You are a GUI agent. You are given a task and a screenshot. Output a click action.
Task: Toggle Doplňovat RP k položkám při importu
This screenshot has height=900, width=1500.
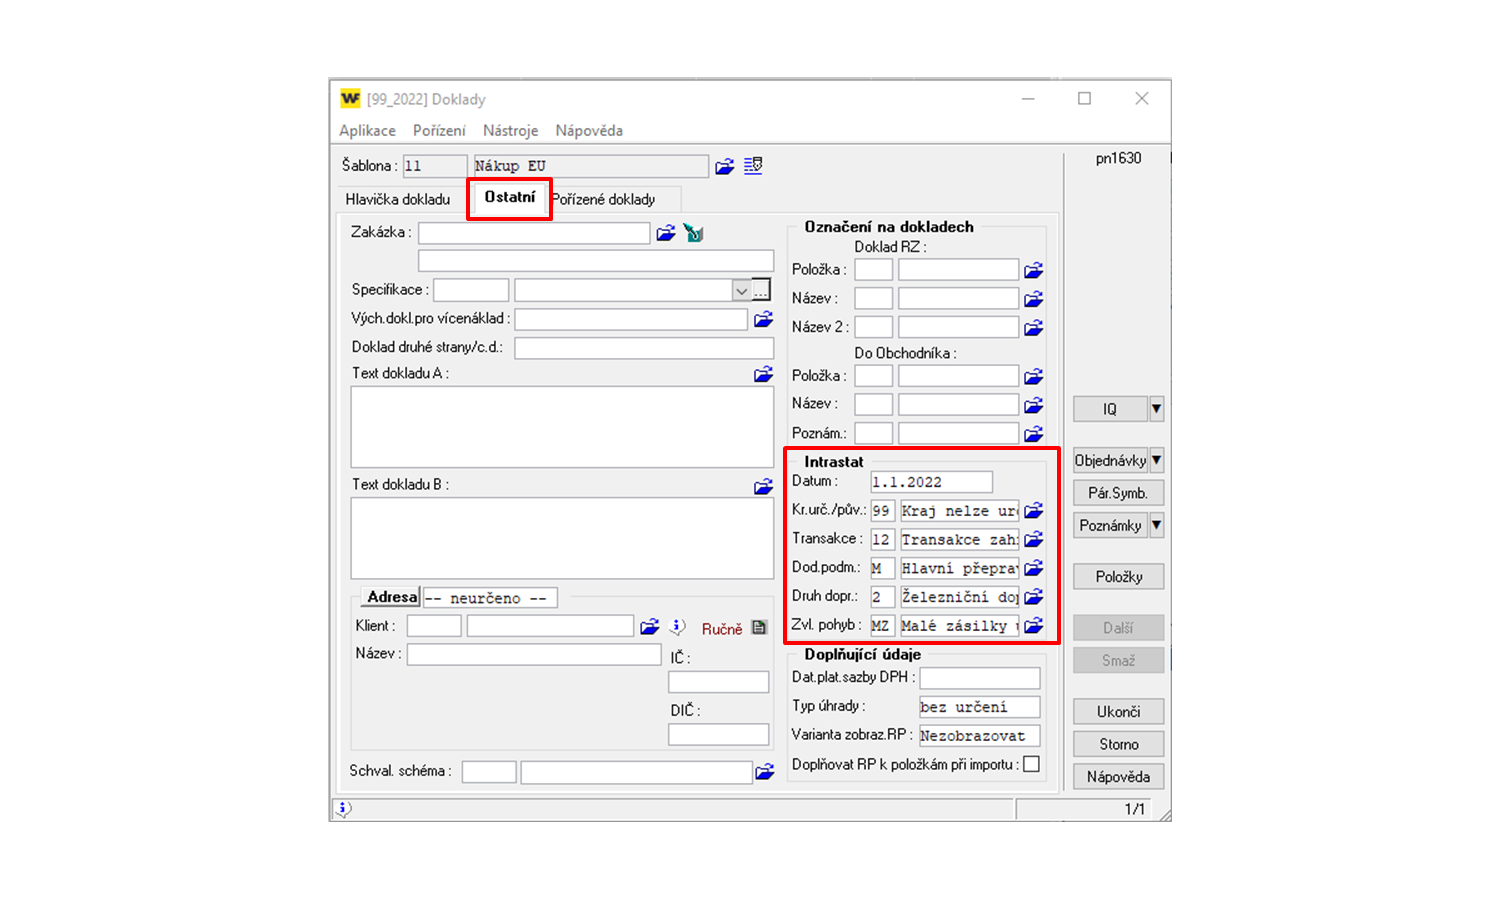tap(1031, 764)
